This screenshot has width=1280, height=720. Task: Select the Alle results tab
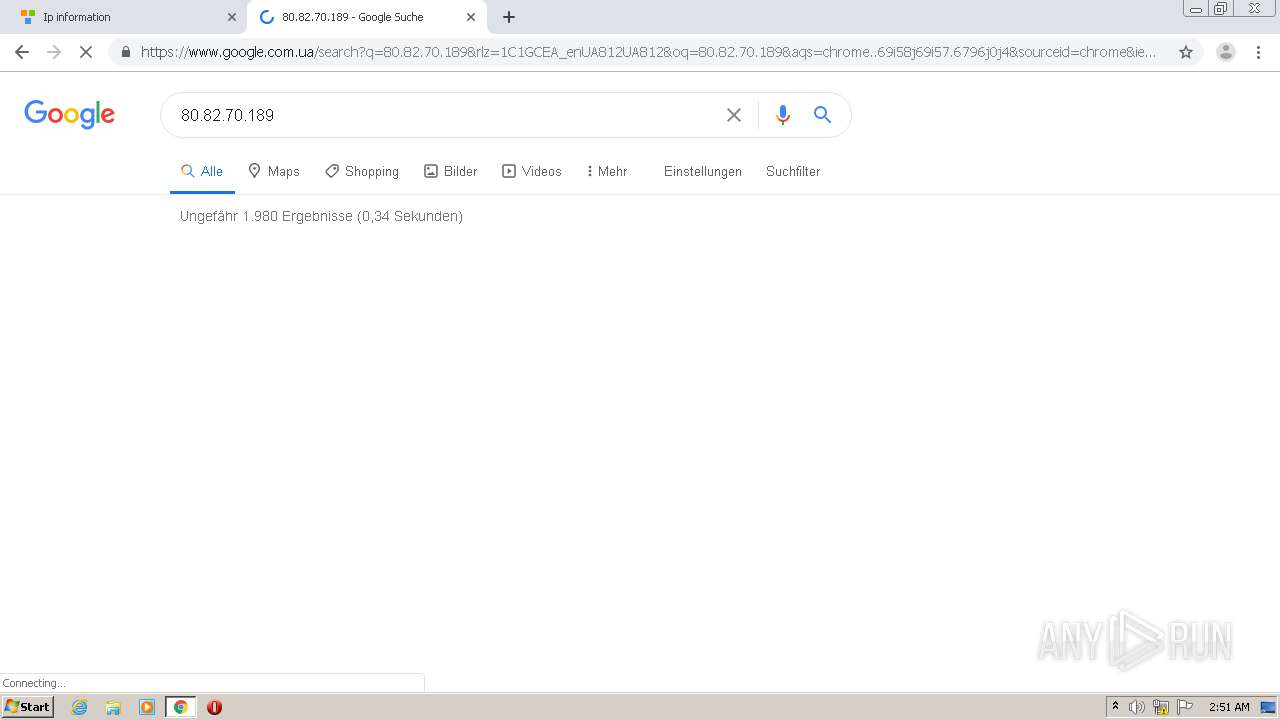pos(202,171)
